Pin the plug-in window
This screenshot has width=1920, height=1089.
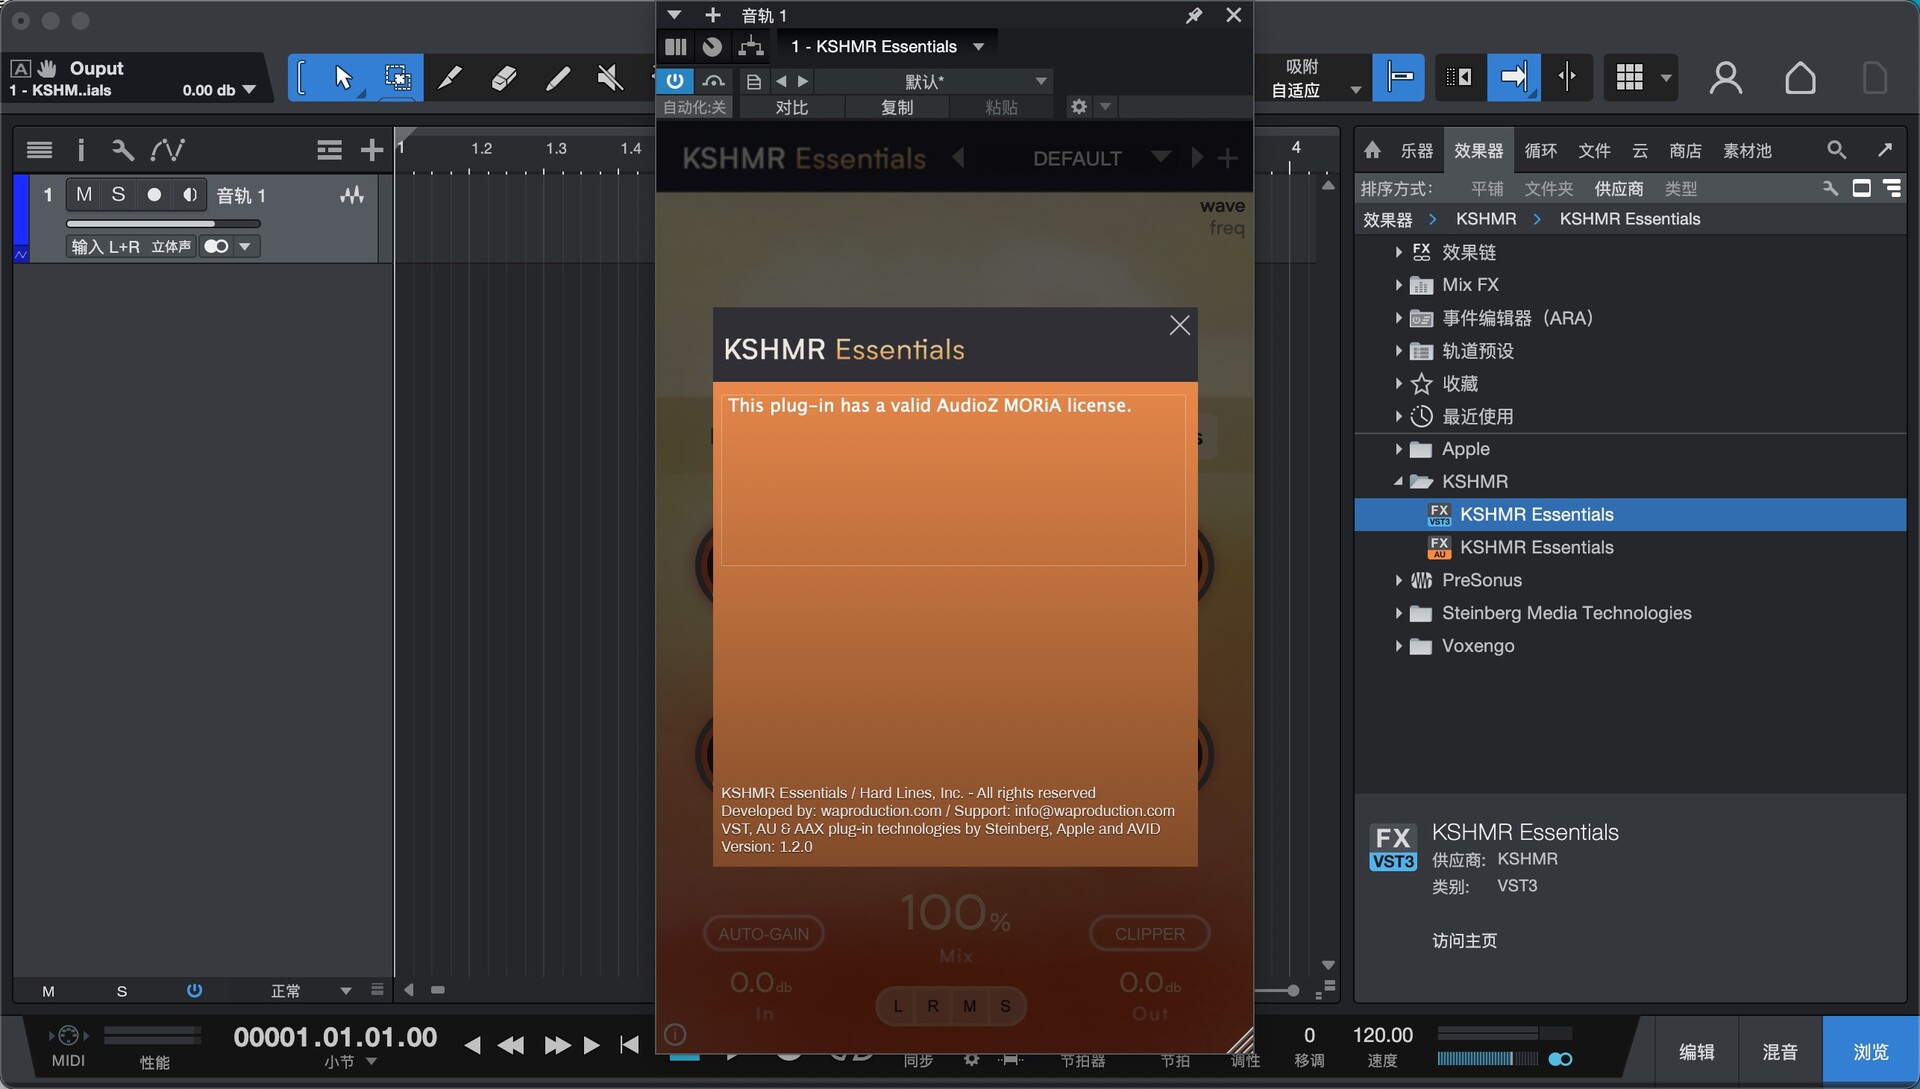pyautogui.click(x=1194, y=15)
